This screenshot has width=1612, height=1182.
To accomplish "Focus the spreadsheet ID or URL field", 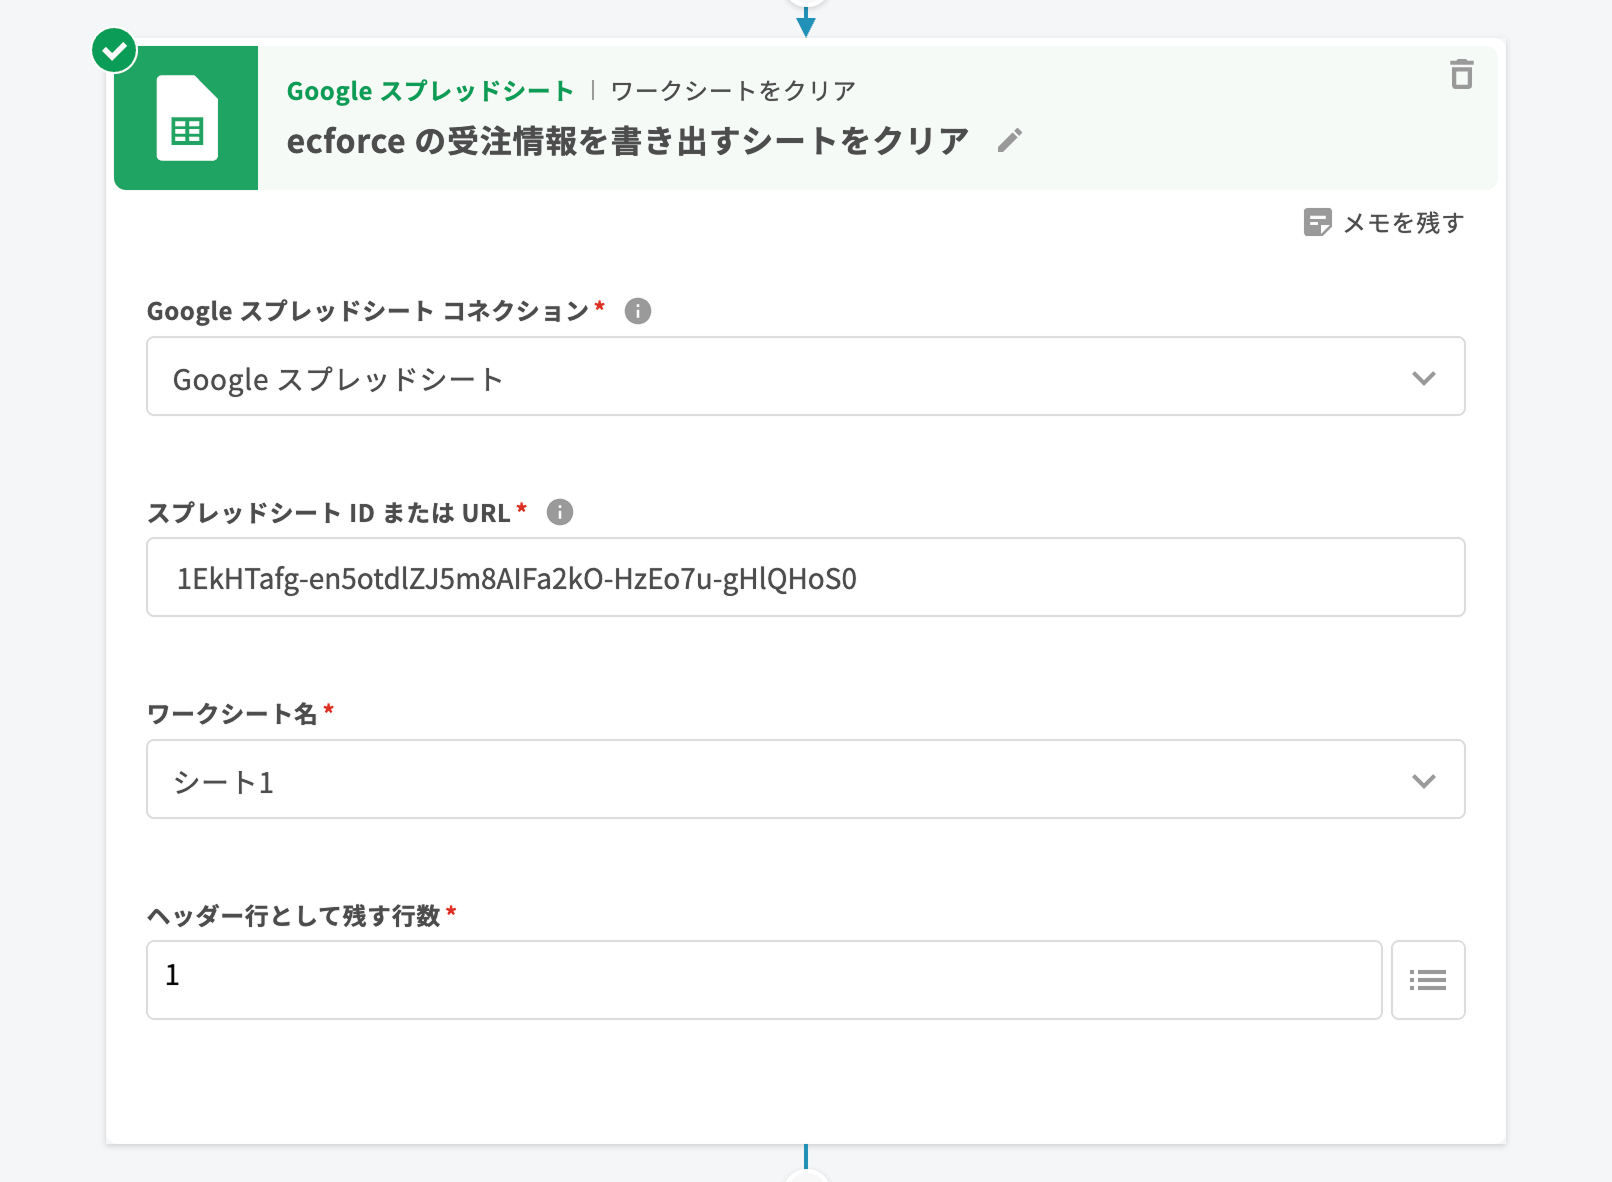I will pyautogui.click(x=805, y=578).
